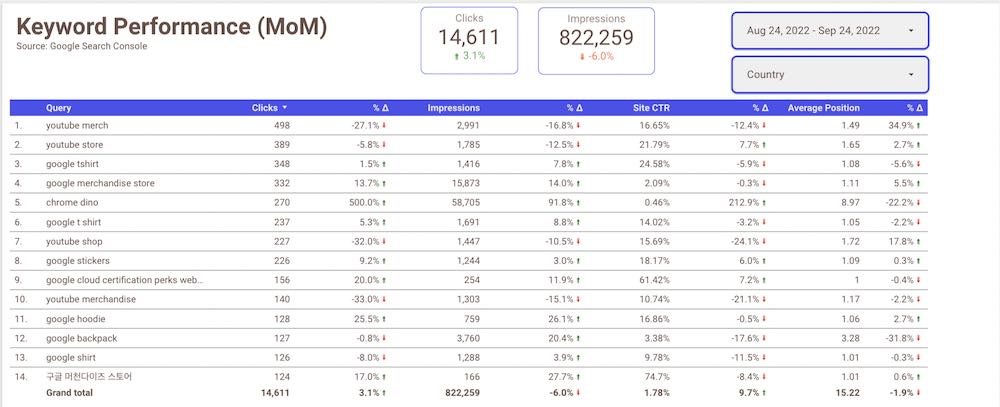Click the 15.22 grand total average position

coord(848,393)
